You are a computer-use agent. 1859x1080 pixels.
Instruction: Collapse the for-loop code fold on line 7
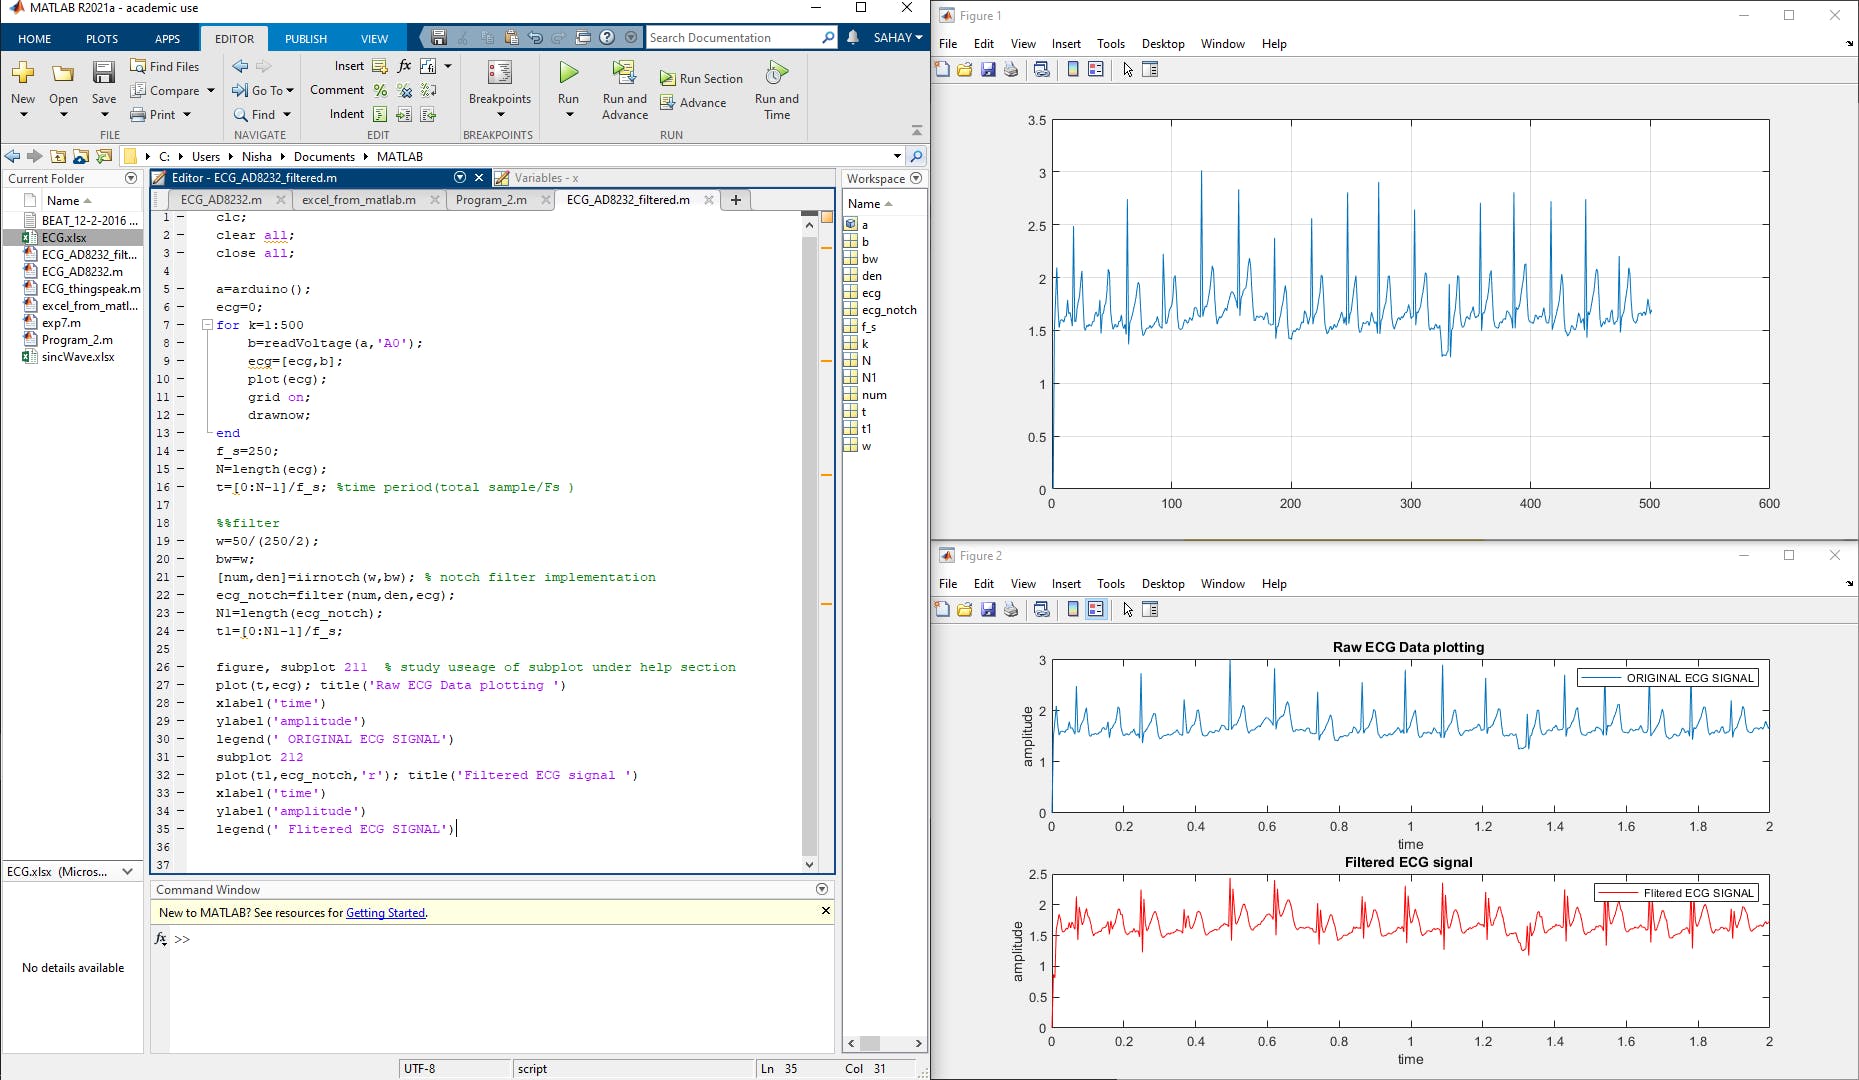[207, 325]
